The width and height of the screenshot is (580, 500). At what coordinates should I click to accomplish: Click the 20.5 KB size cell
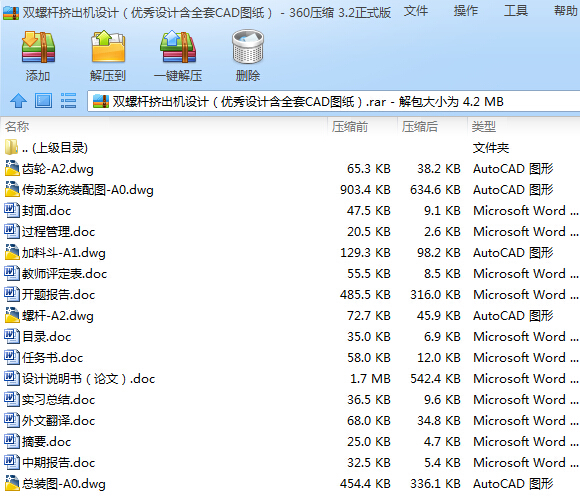tap(369, 232)
